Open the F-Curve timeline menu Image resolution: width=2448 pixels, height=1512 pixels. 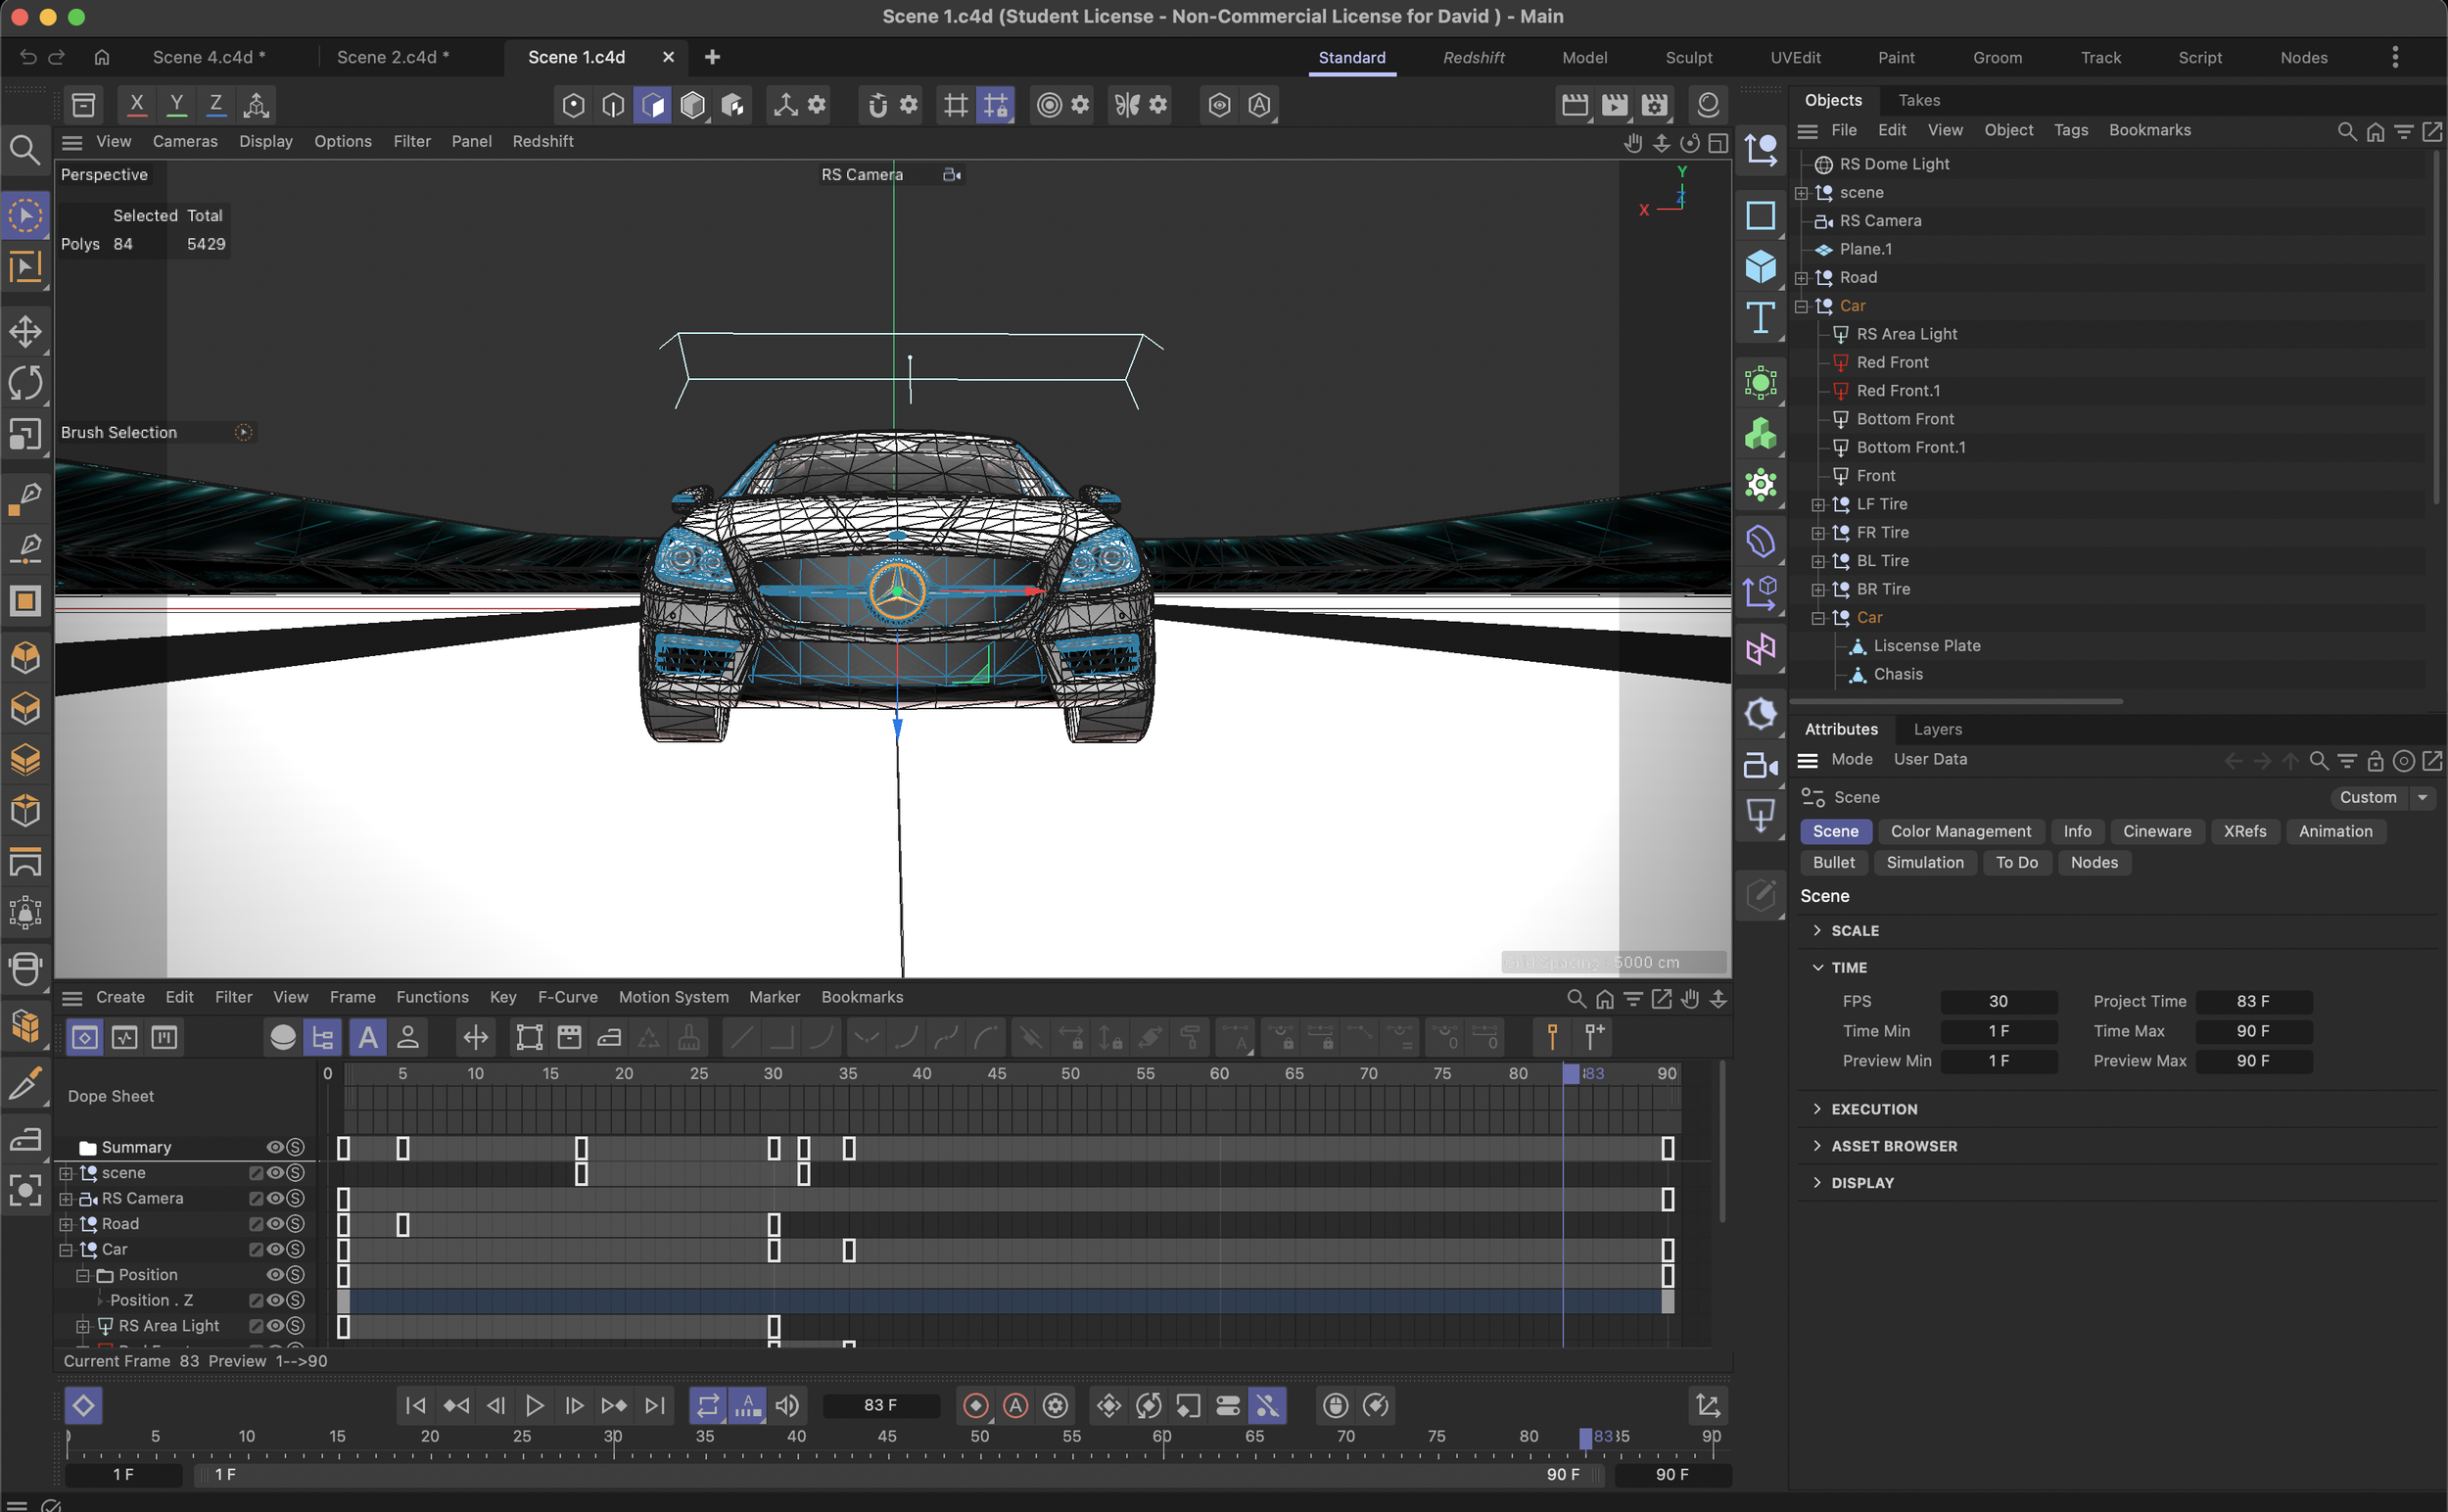coord(567,997)
